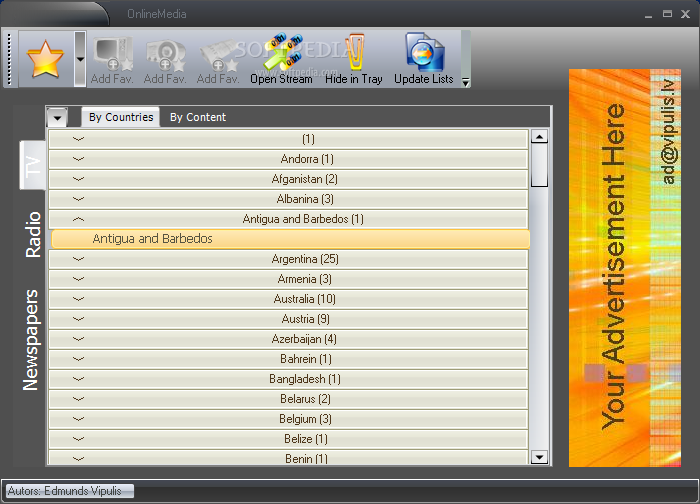700x504 pixels.
Task: Select the TV side tab
Action: (33, 166)
